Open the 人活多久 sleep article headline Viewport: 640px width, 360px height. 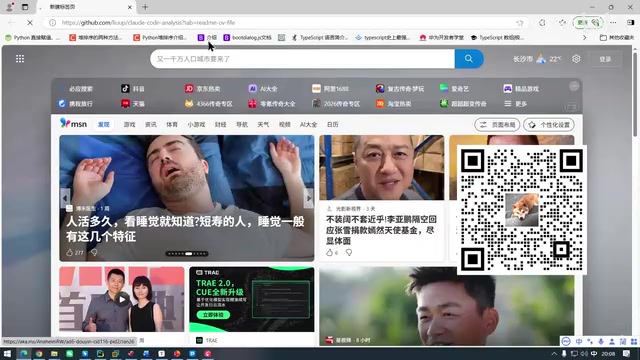pos(185,229)
